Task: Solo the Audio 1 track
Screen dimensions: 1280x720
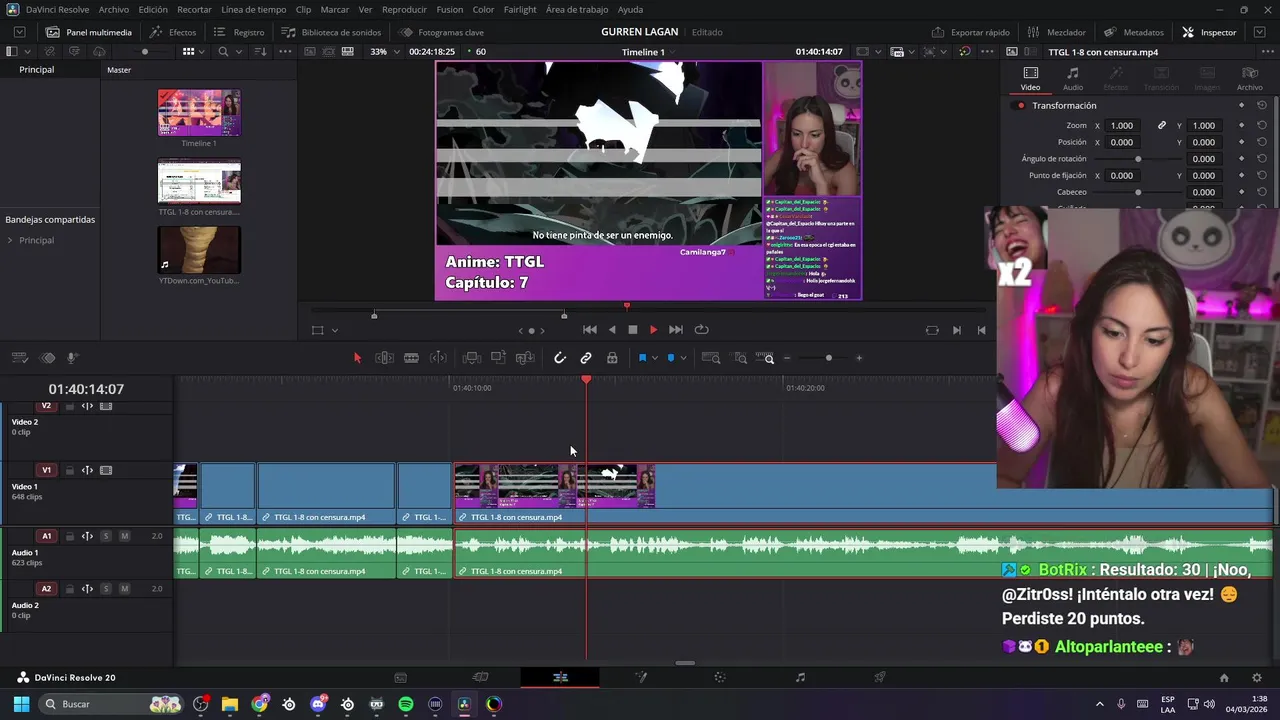Action: (x=106, y=537)
